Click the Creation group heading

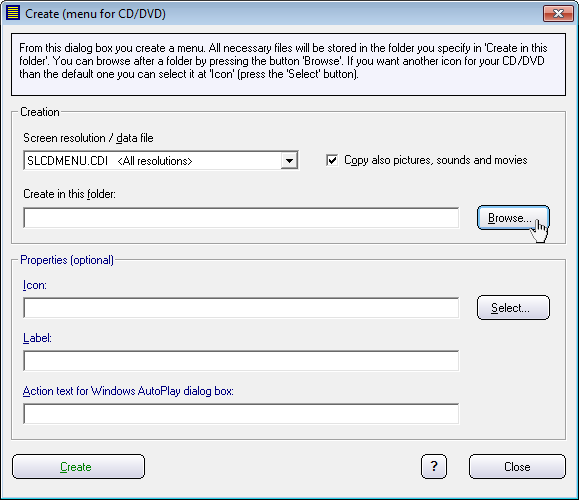click(x=40, y=112)
